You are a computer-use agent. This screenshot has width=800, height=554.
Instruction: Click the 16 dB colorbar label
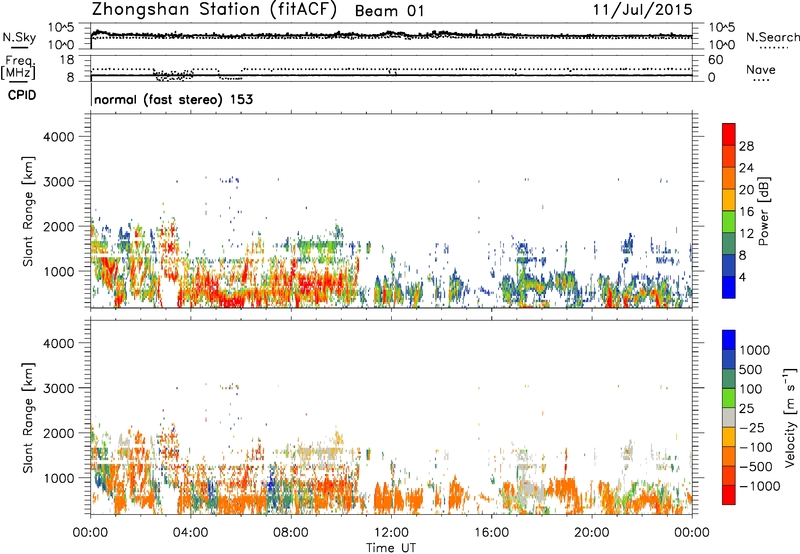click(x=746, y=212)
